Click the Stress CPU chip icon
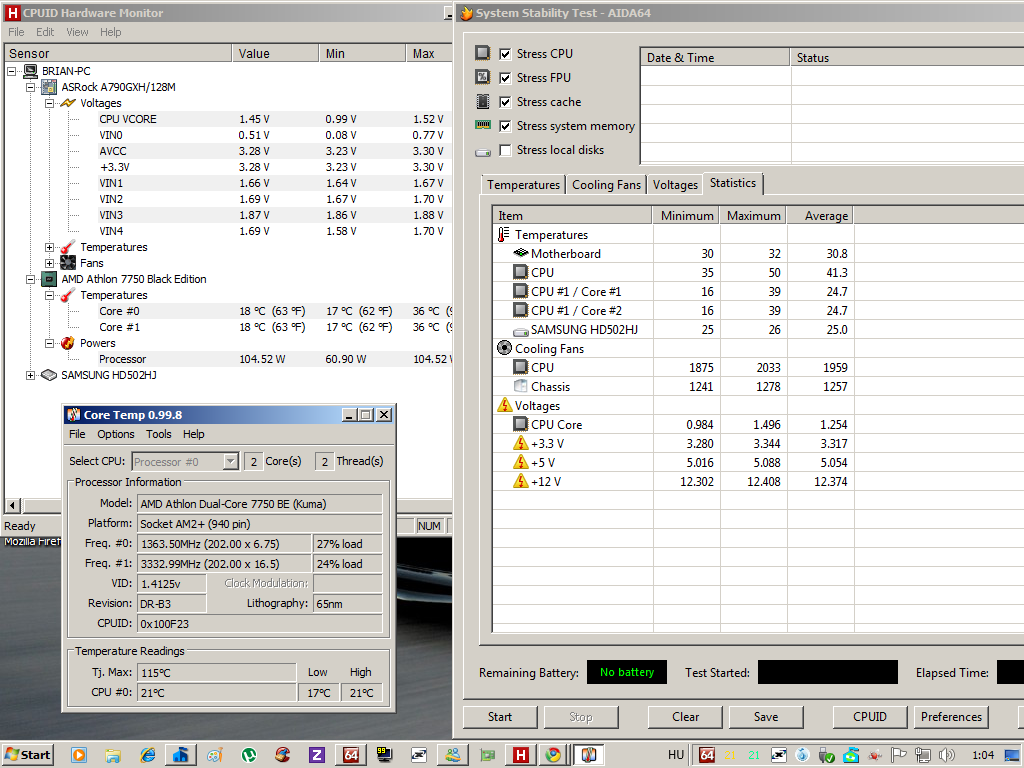1024x768 pixels. tap(483, 53)
